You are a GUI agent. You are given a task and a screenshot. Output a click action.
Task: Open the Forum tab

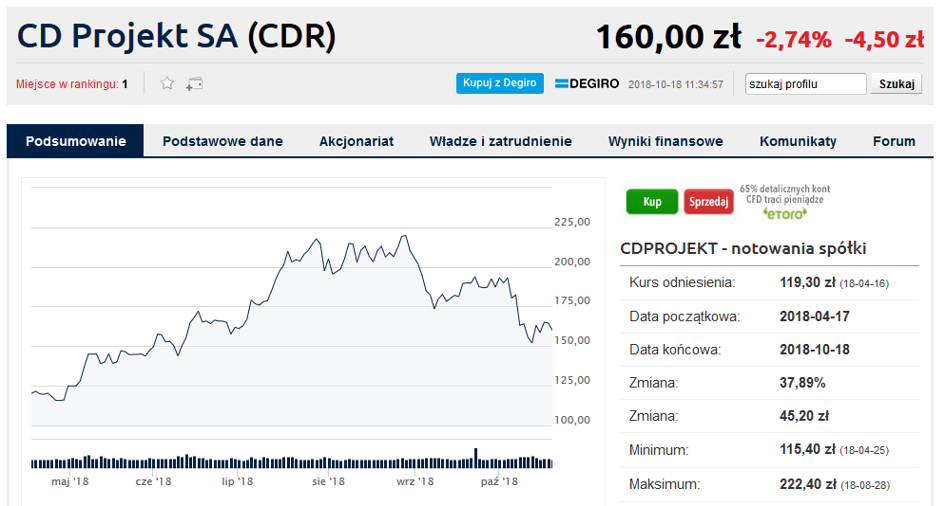pos(894,141)
